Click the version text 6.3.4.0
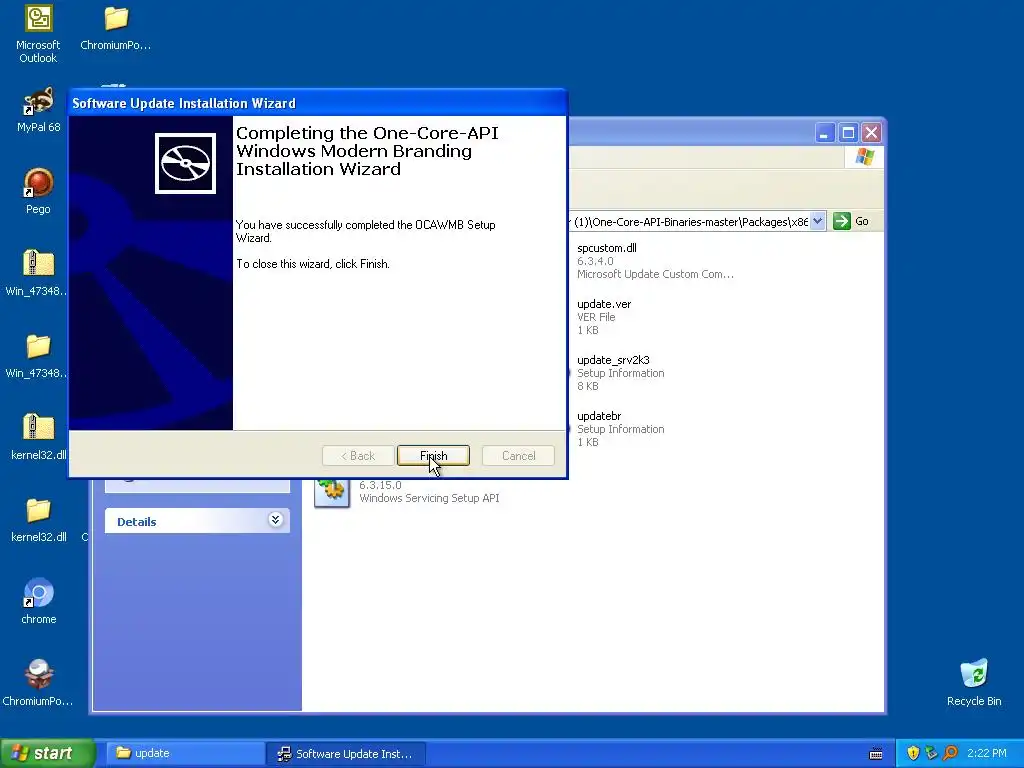The width and height of the screenshot is (1024, 768). 595,261
